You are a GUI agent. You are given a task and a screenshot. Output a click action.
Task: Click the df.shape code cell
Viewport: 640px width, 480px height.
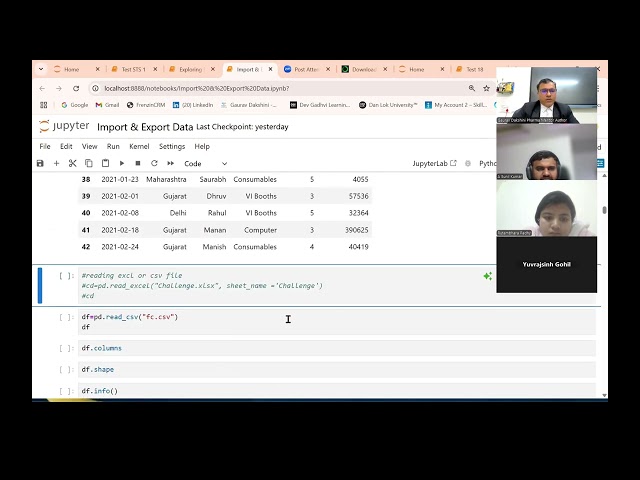click(337, 369)
